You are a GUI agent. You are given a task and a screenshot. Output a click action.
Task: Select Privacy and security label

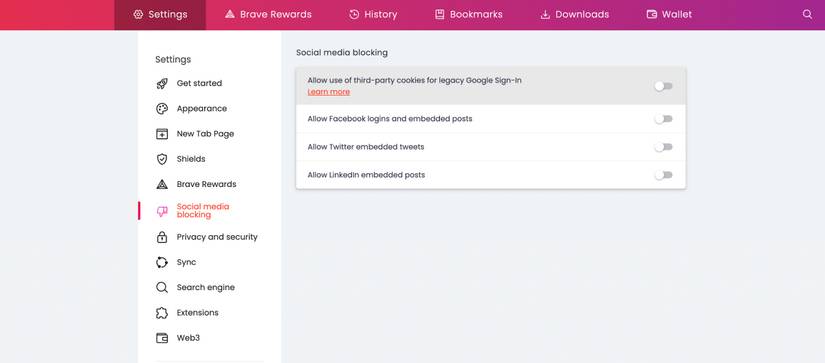pyautogui.click(x=217, y=237)
